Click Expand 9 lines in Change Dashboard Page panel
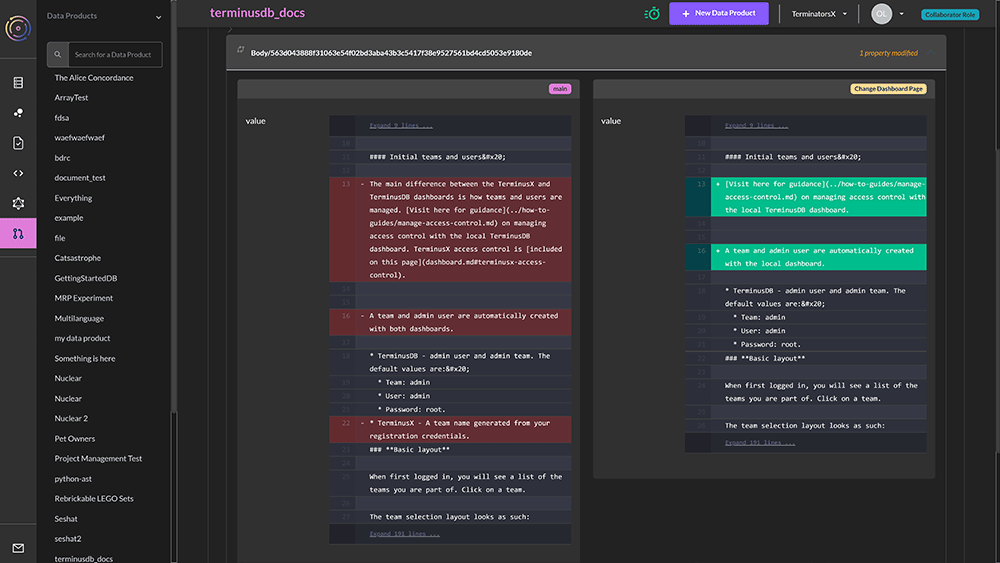 coord(756,126)
